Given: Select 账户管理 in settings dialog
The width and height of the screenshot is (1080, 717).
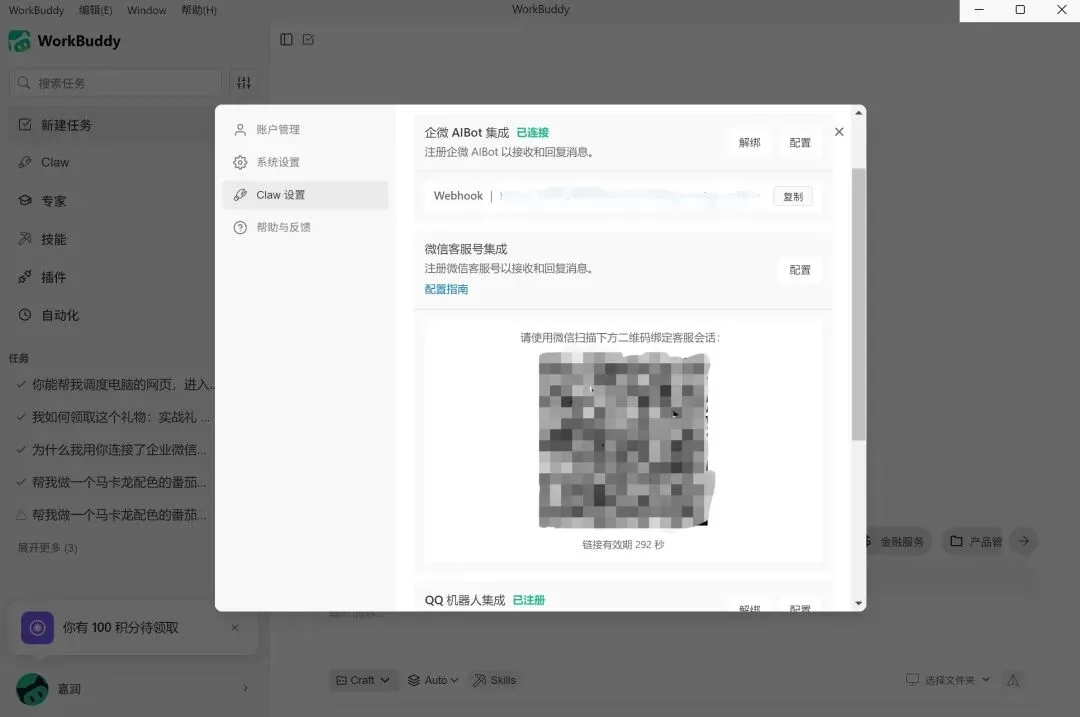Looking at the screenshot, I should 305,129.
